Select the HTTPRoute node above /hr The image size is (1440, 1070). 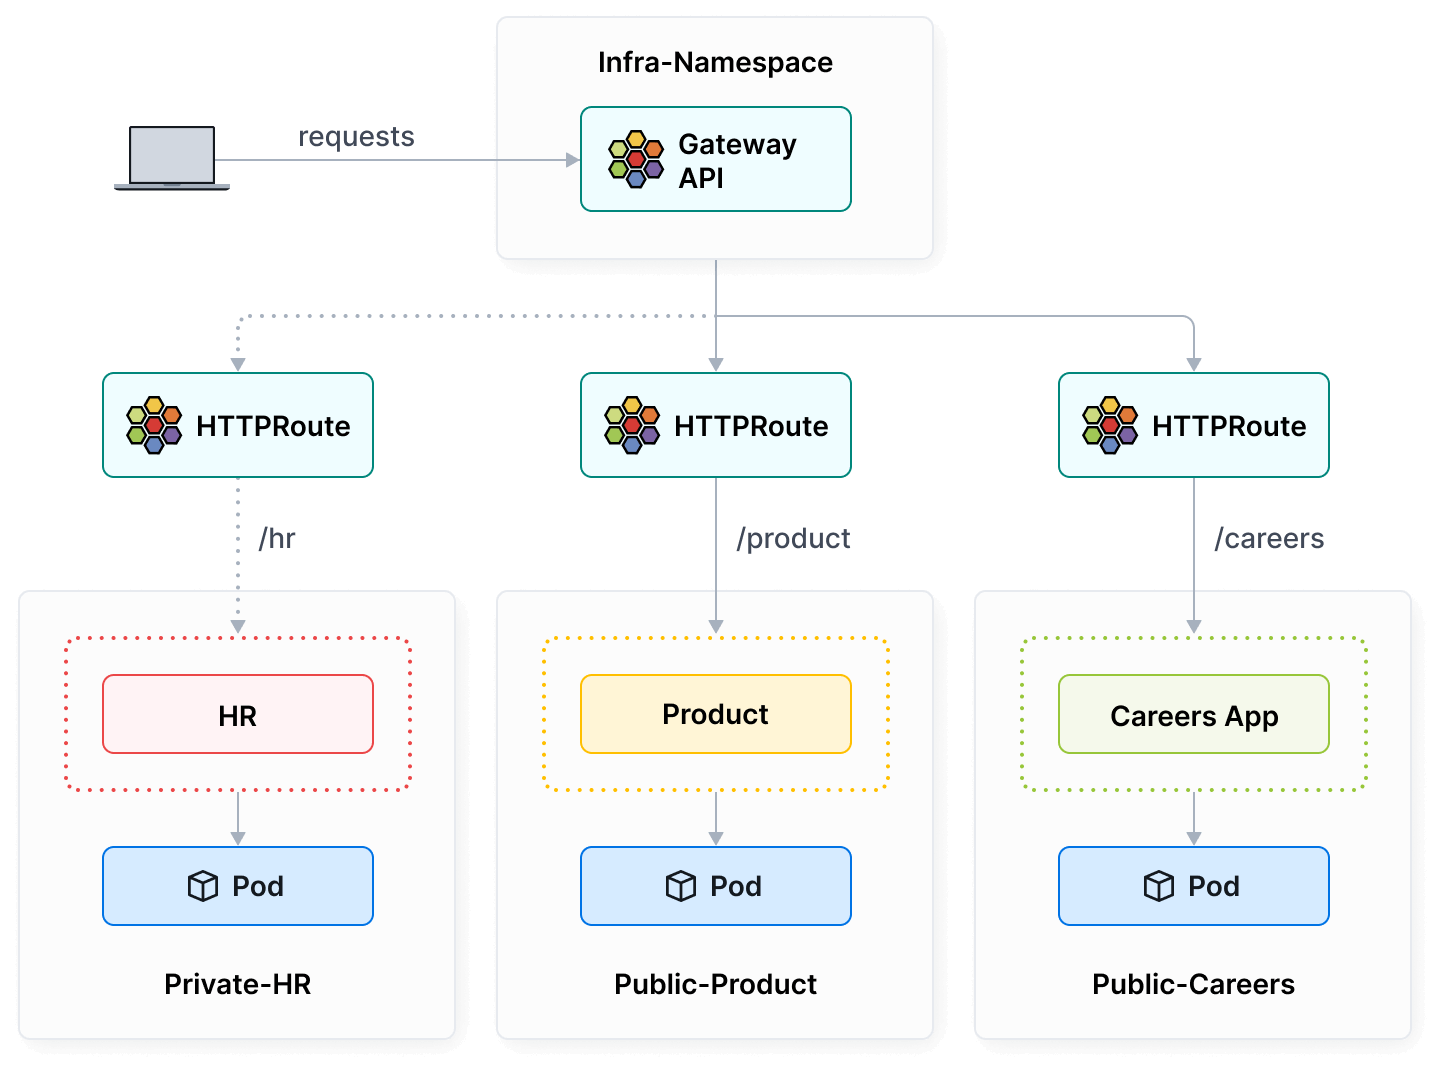click(238, 425)
